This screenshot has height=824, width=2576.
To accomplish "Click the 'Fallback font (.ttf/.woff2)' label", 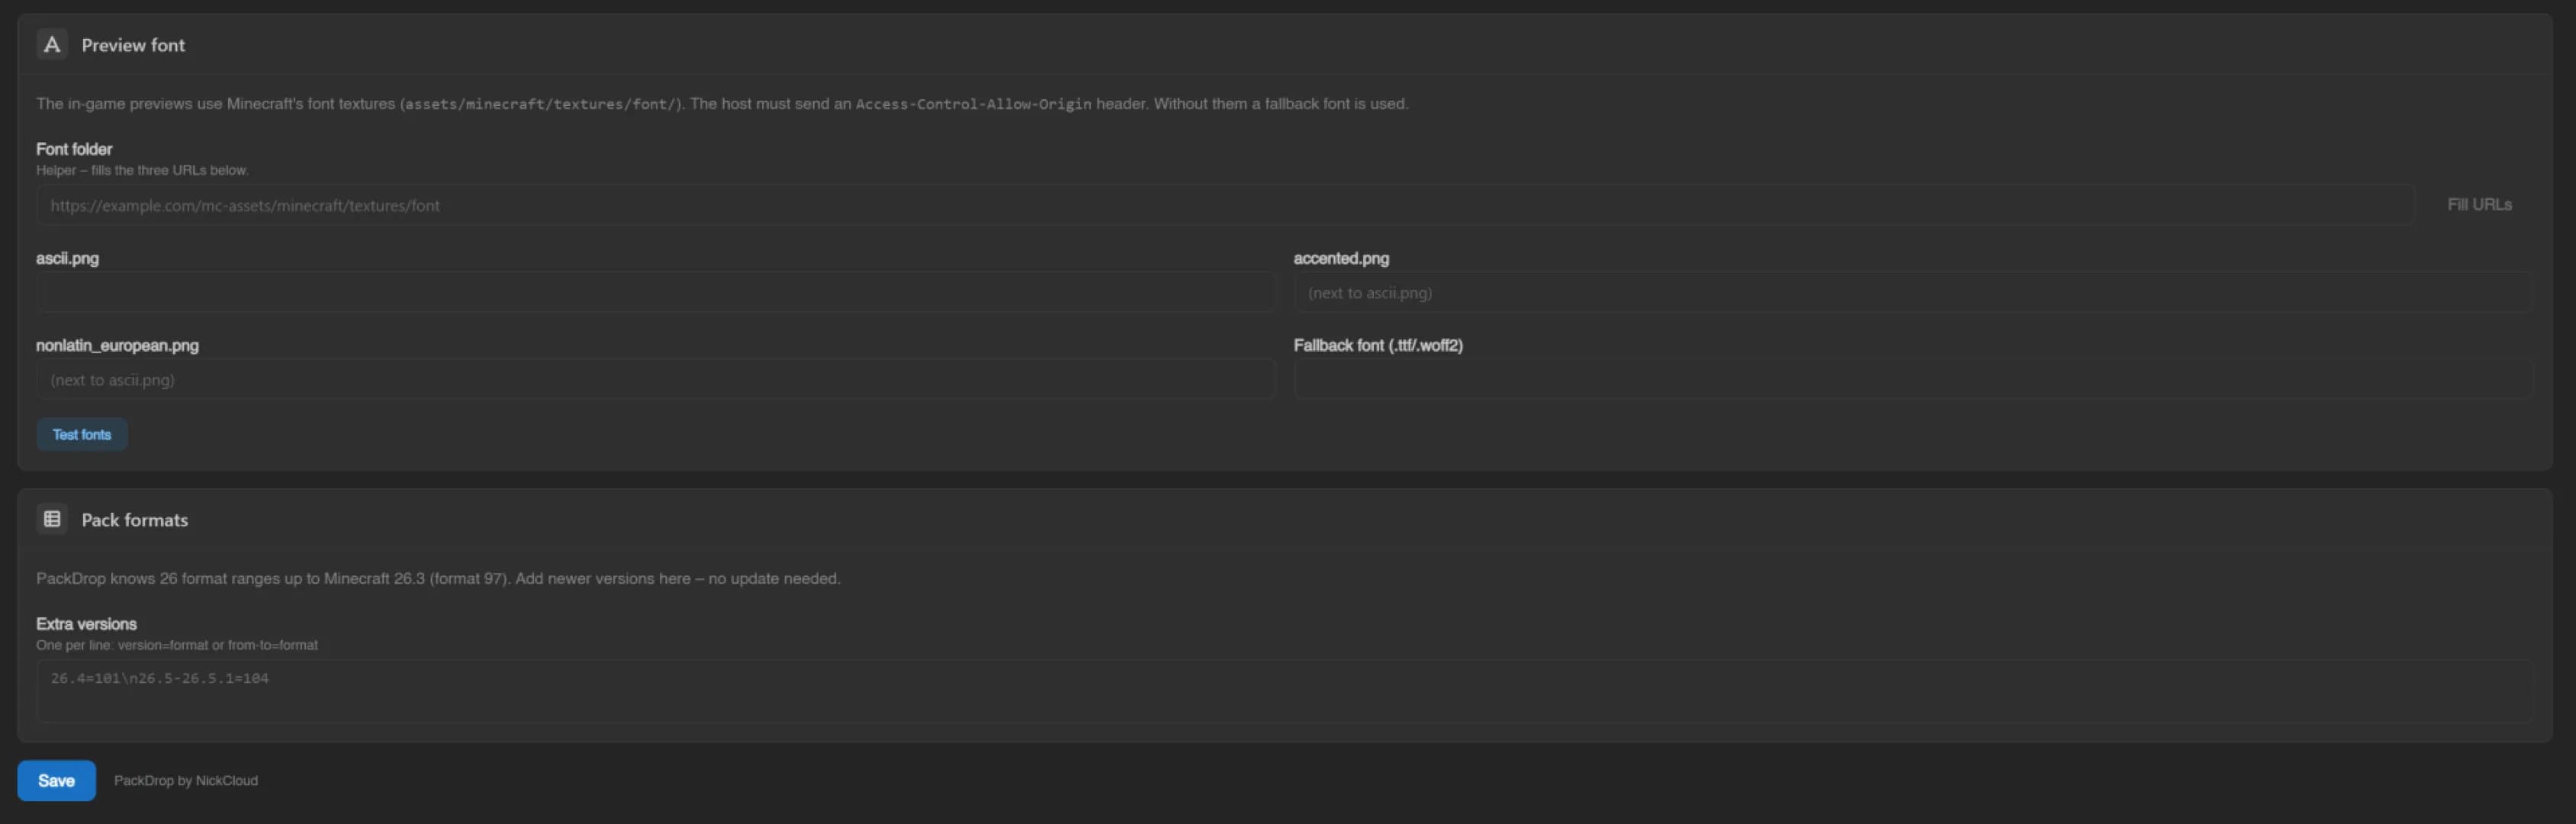I will [1378, 345].
